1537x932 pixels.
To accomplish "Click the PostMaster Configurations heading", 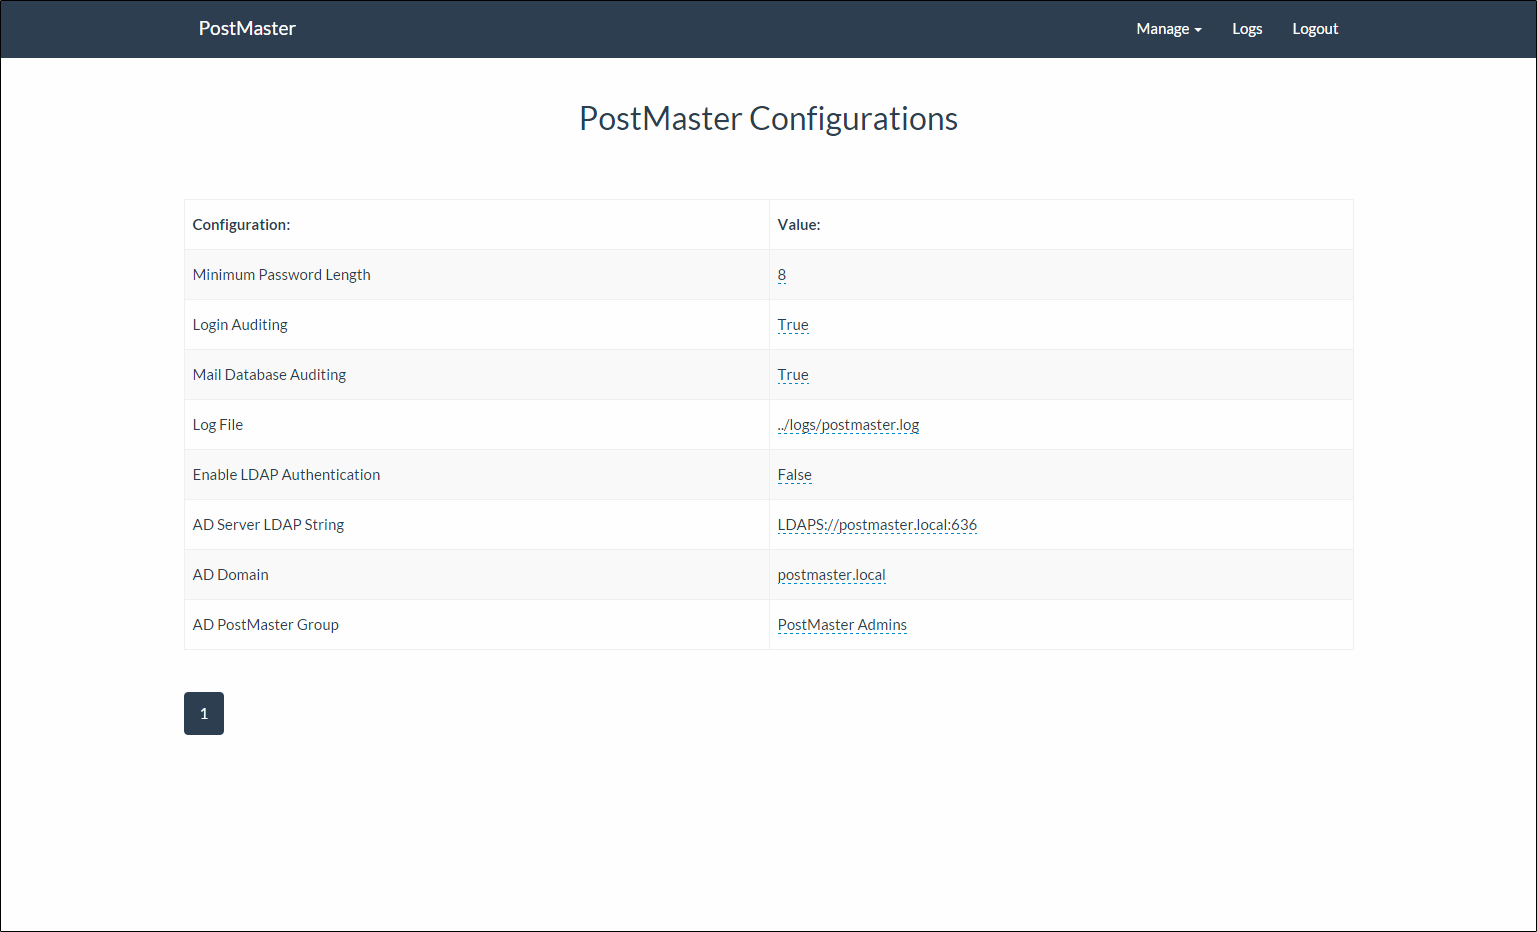I will 768,119.
